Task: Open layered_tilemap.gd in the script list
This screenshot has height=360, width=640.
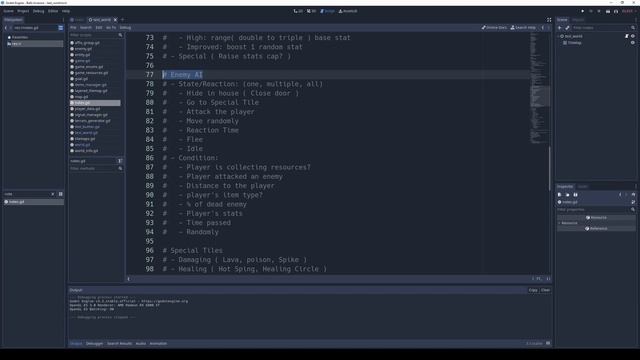Action: tap(91, 91)
